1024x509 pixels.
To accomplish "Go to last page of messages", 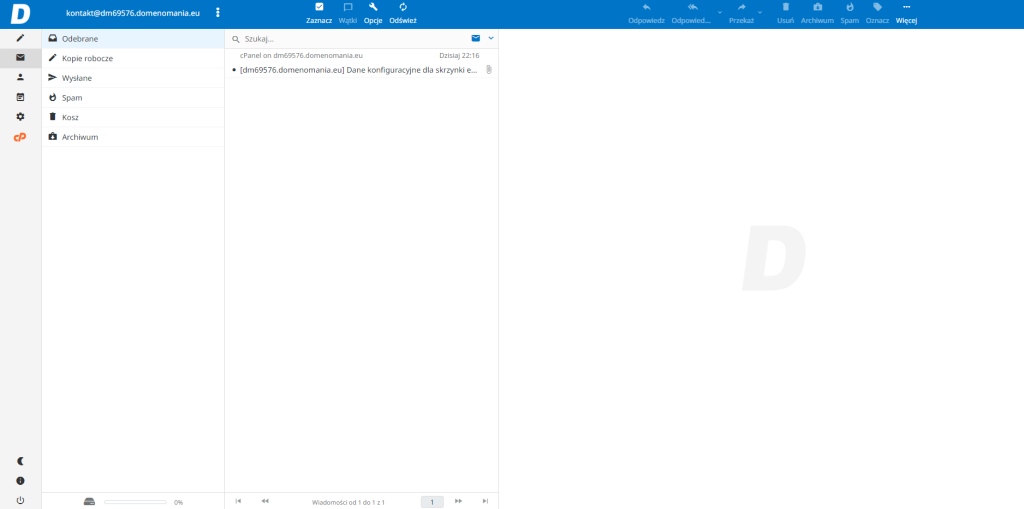I will [x=485, y=501].
